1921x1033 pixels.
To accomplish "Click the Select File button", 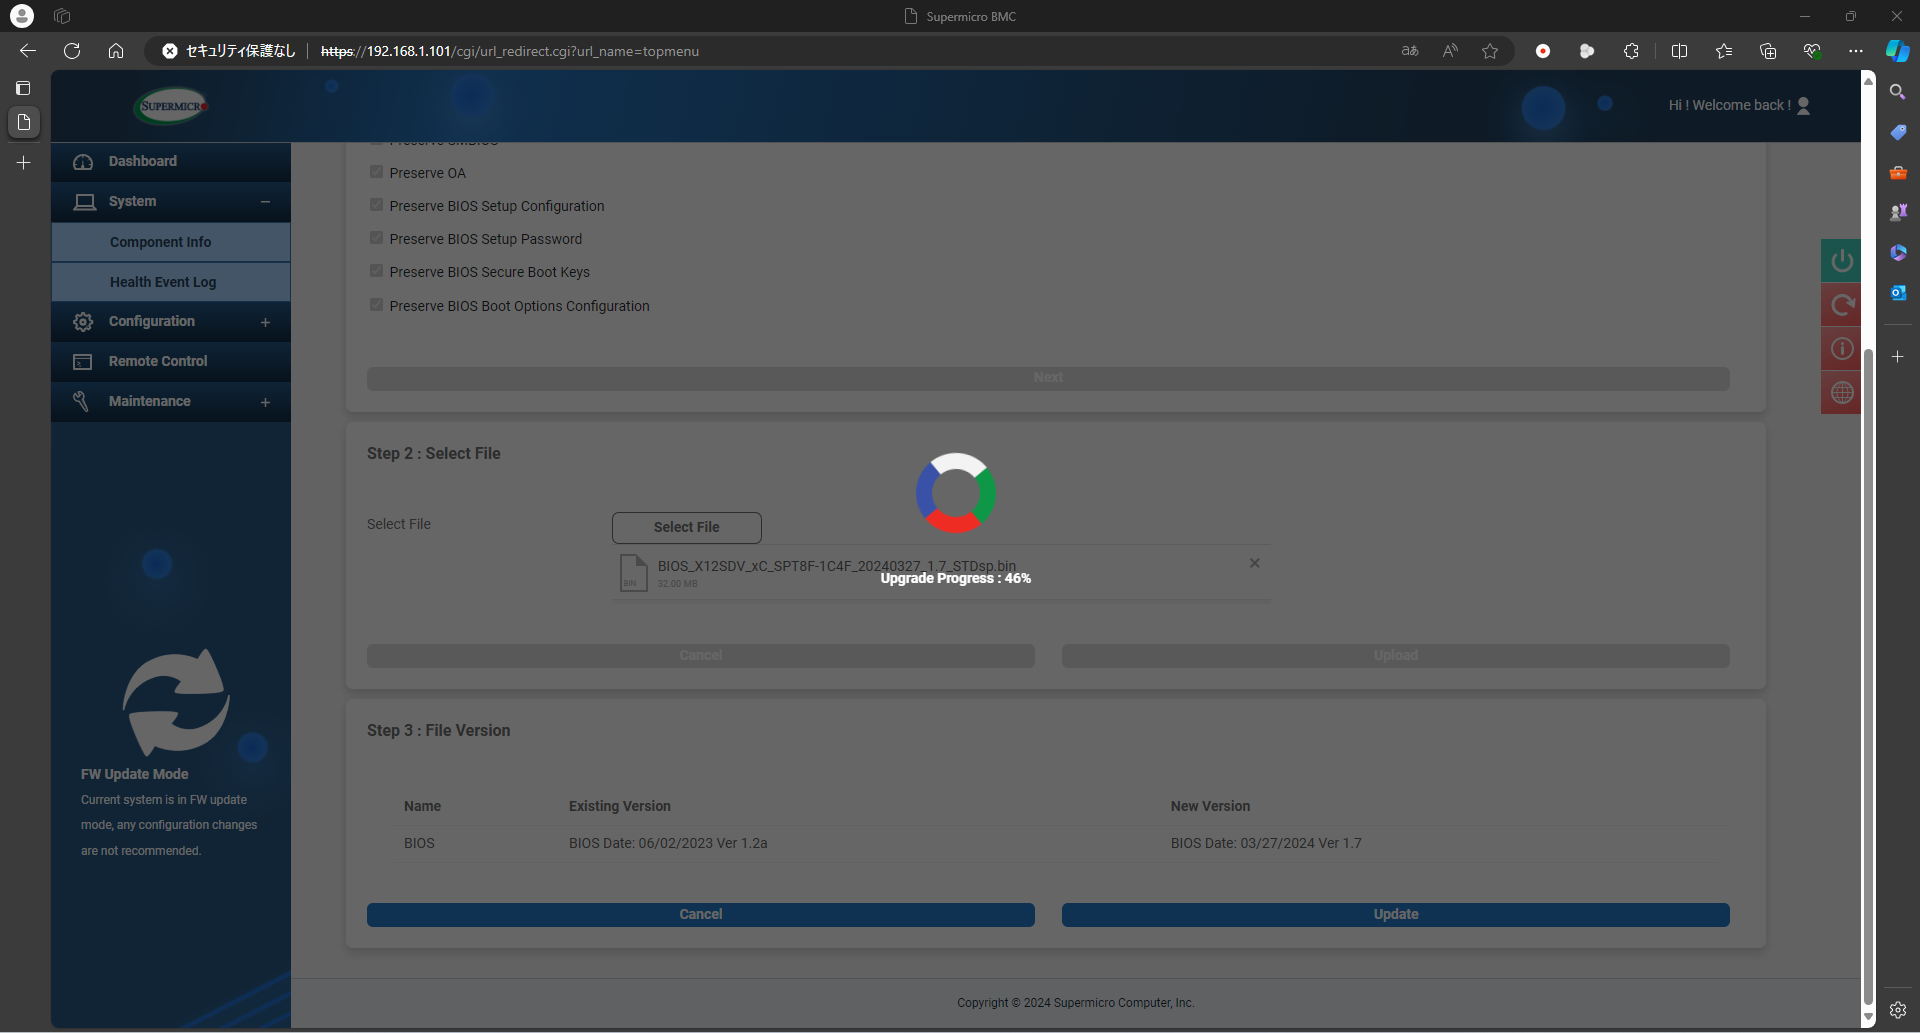I will 687,527.
